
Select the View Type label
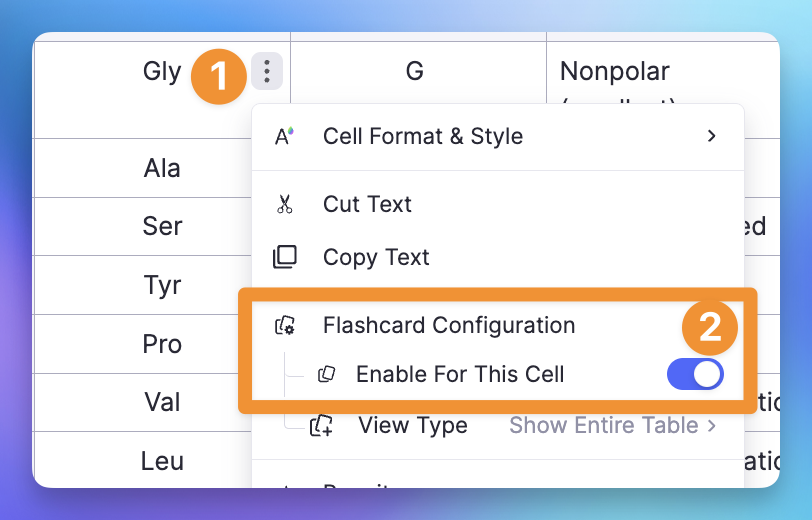click(413, 425)
